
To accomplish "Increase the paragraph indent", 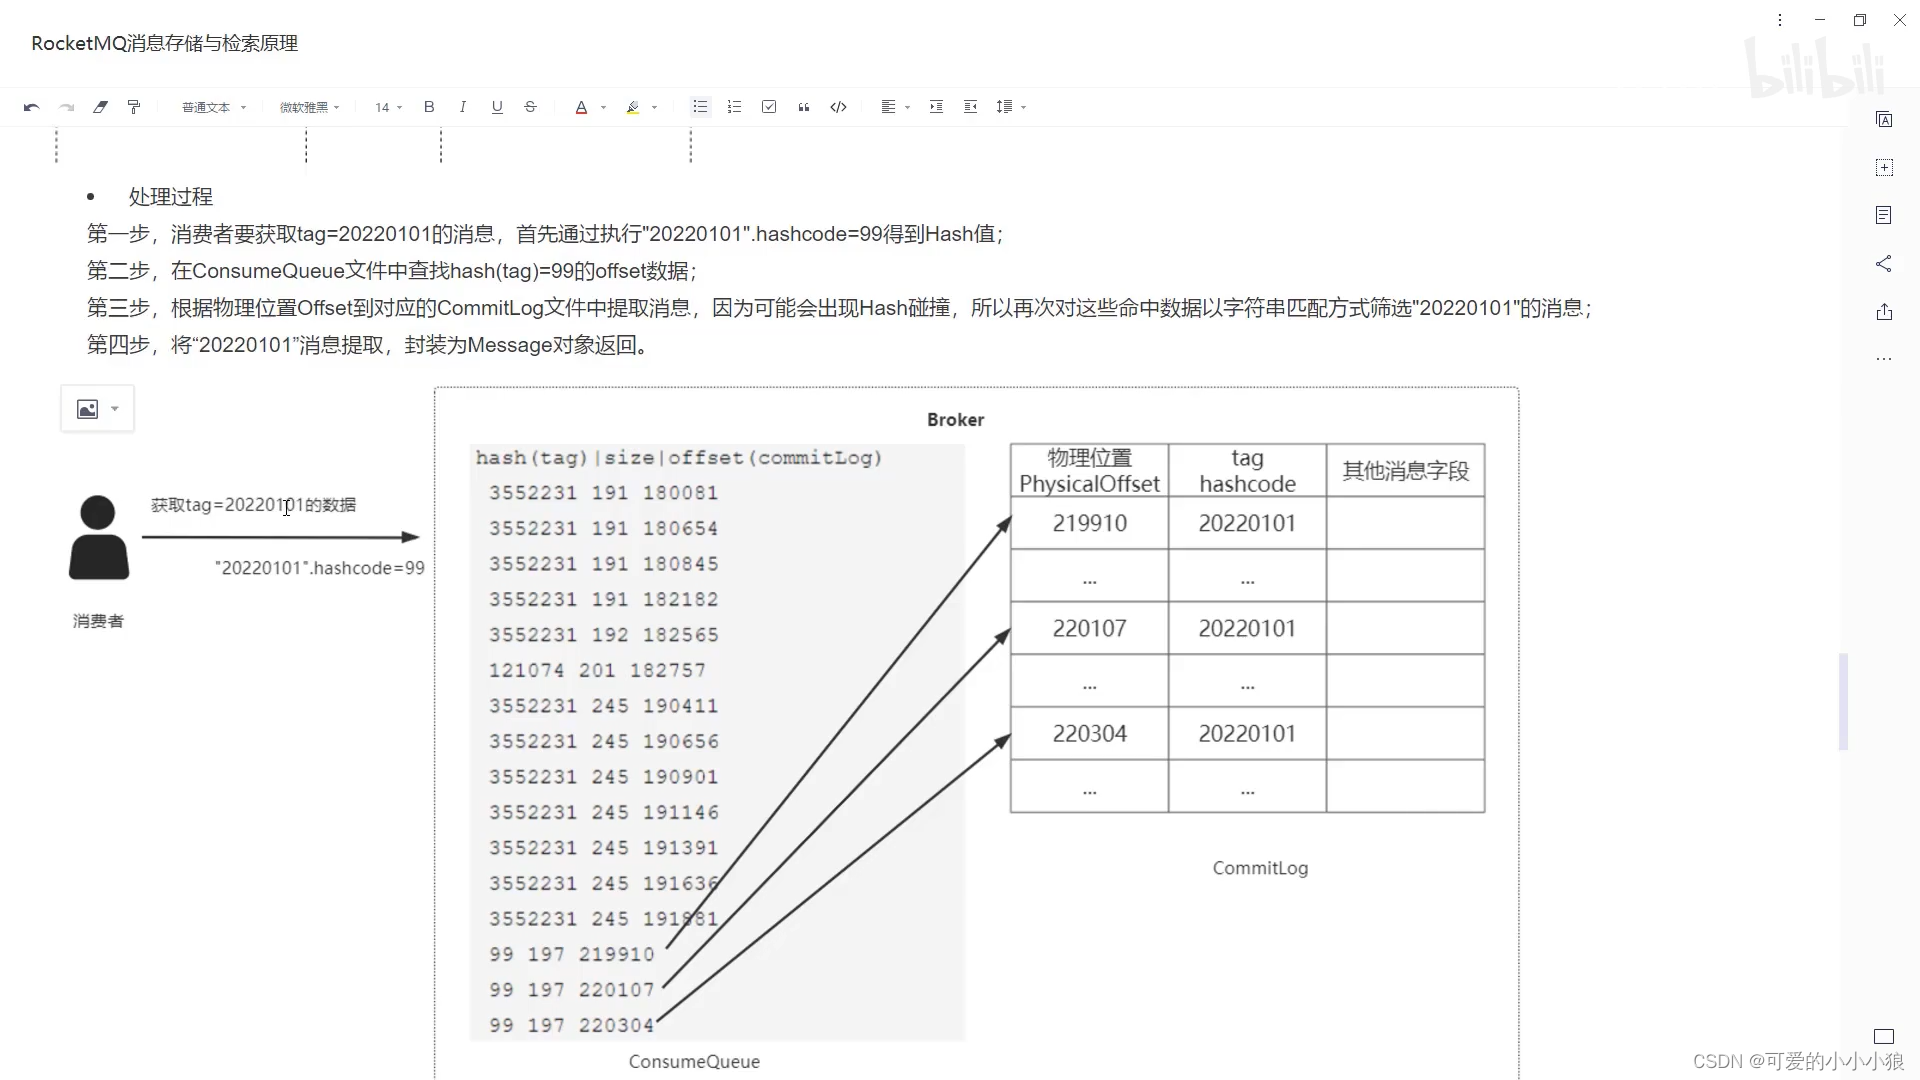I will coord(936,107).
